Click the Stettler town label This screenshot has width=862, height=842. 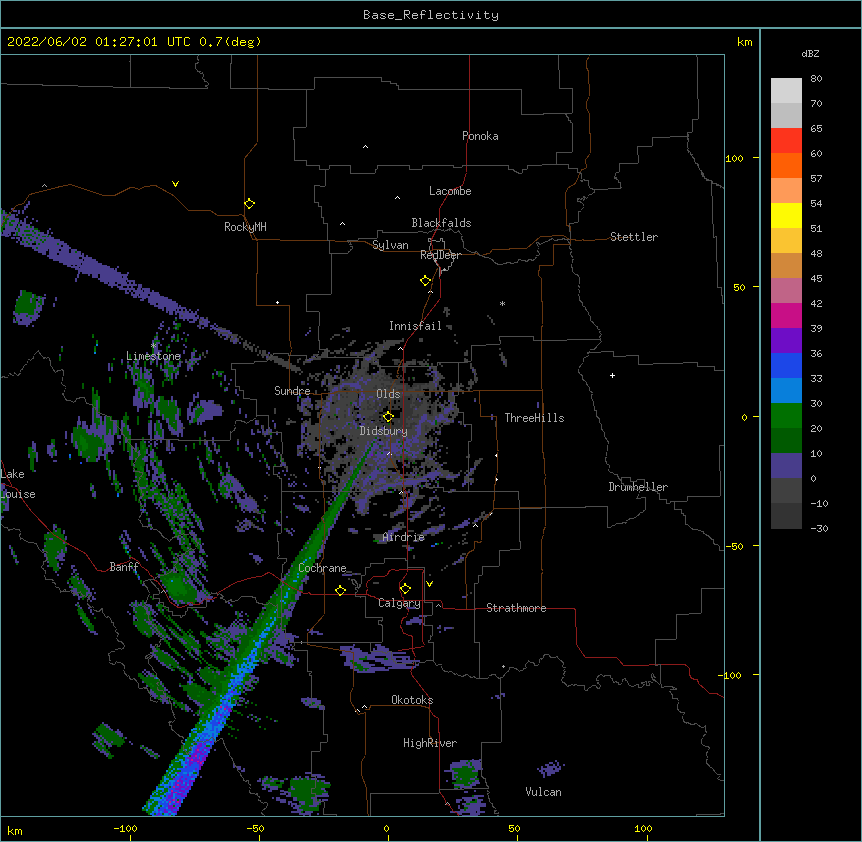coord(634,237)
